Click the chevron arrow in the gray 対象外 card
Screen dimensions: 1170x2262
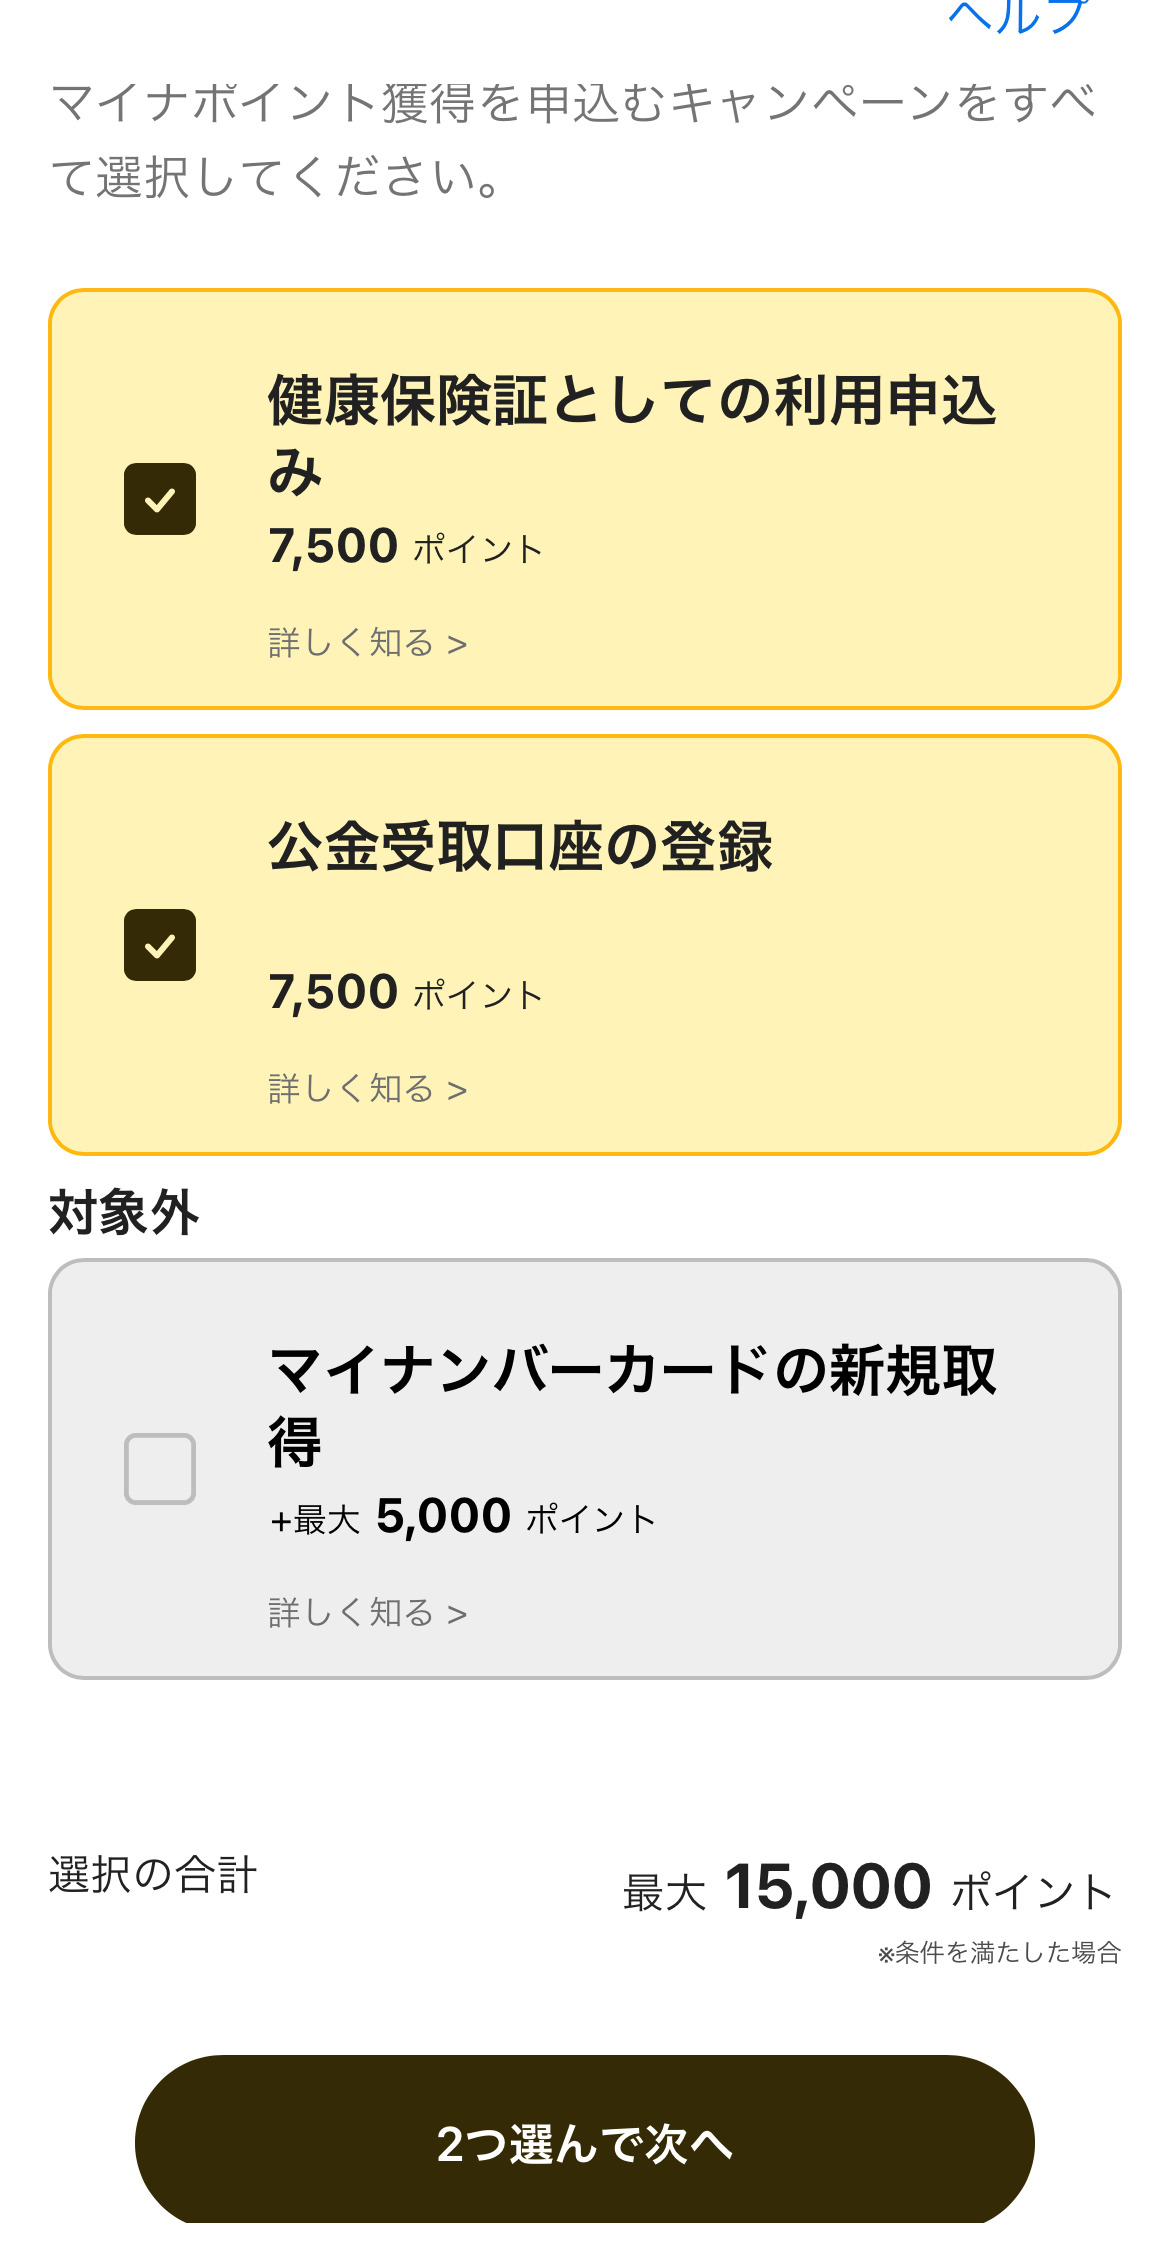pyautogui.click(x=458, y=1615)
